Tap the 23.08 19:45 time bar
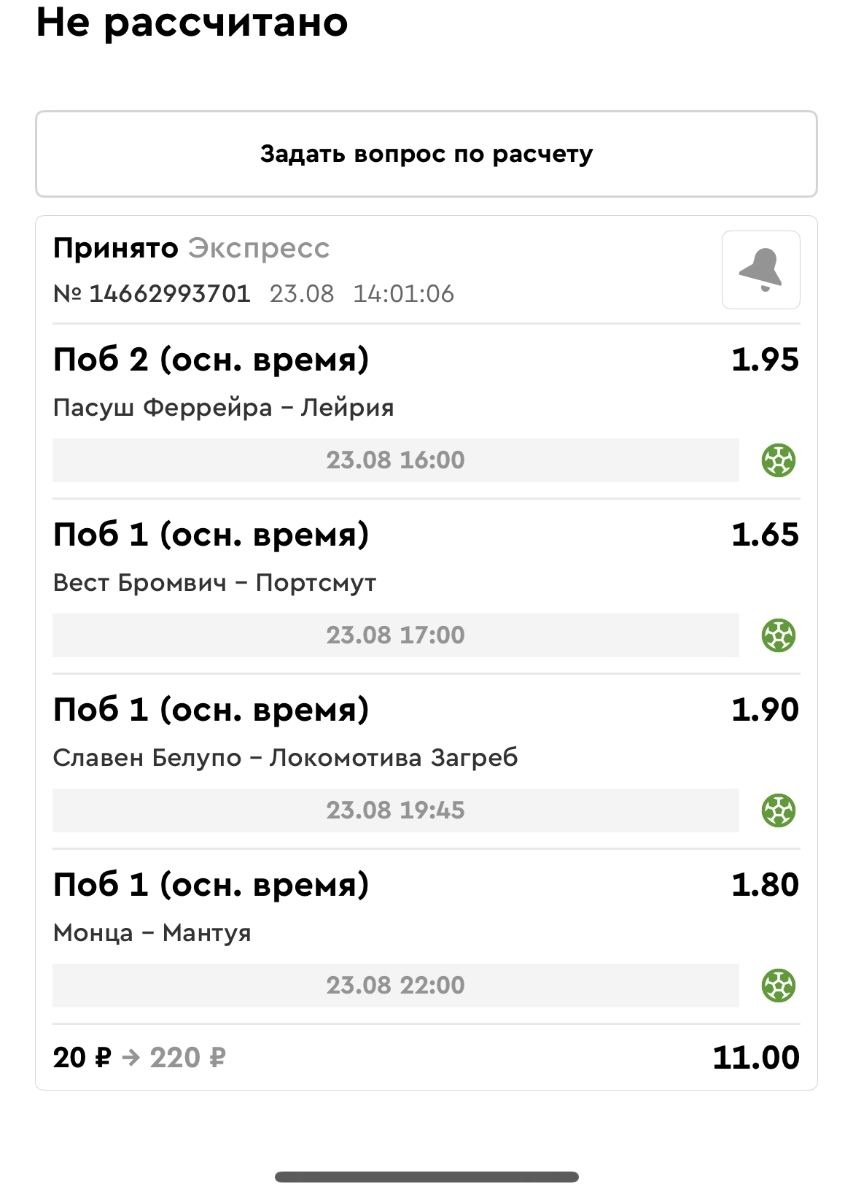 pyautogui.click(x=395, y=810)
